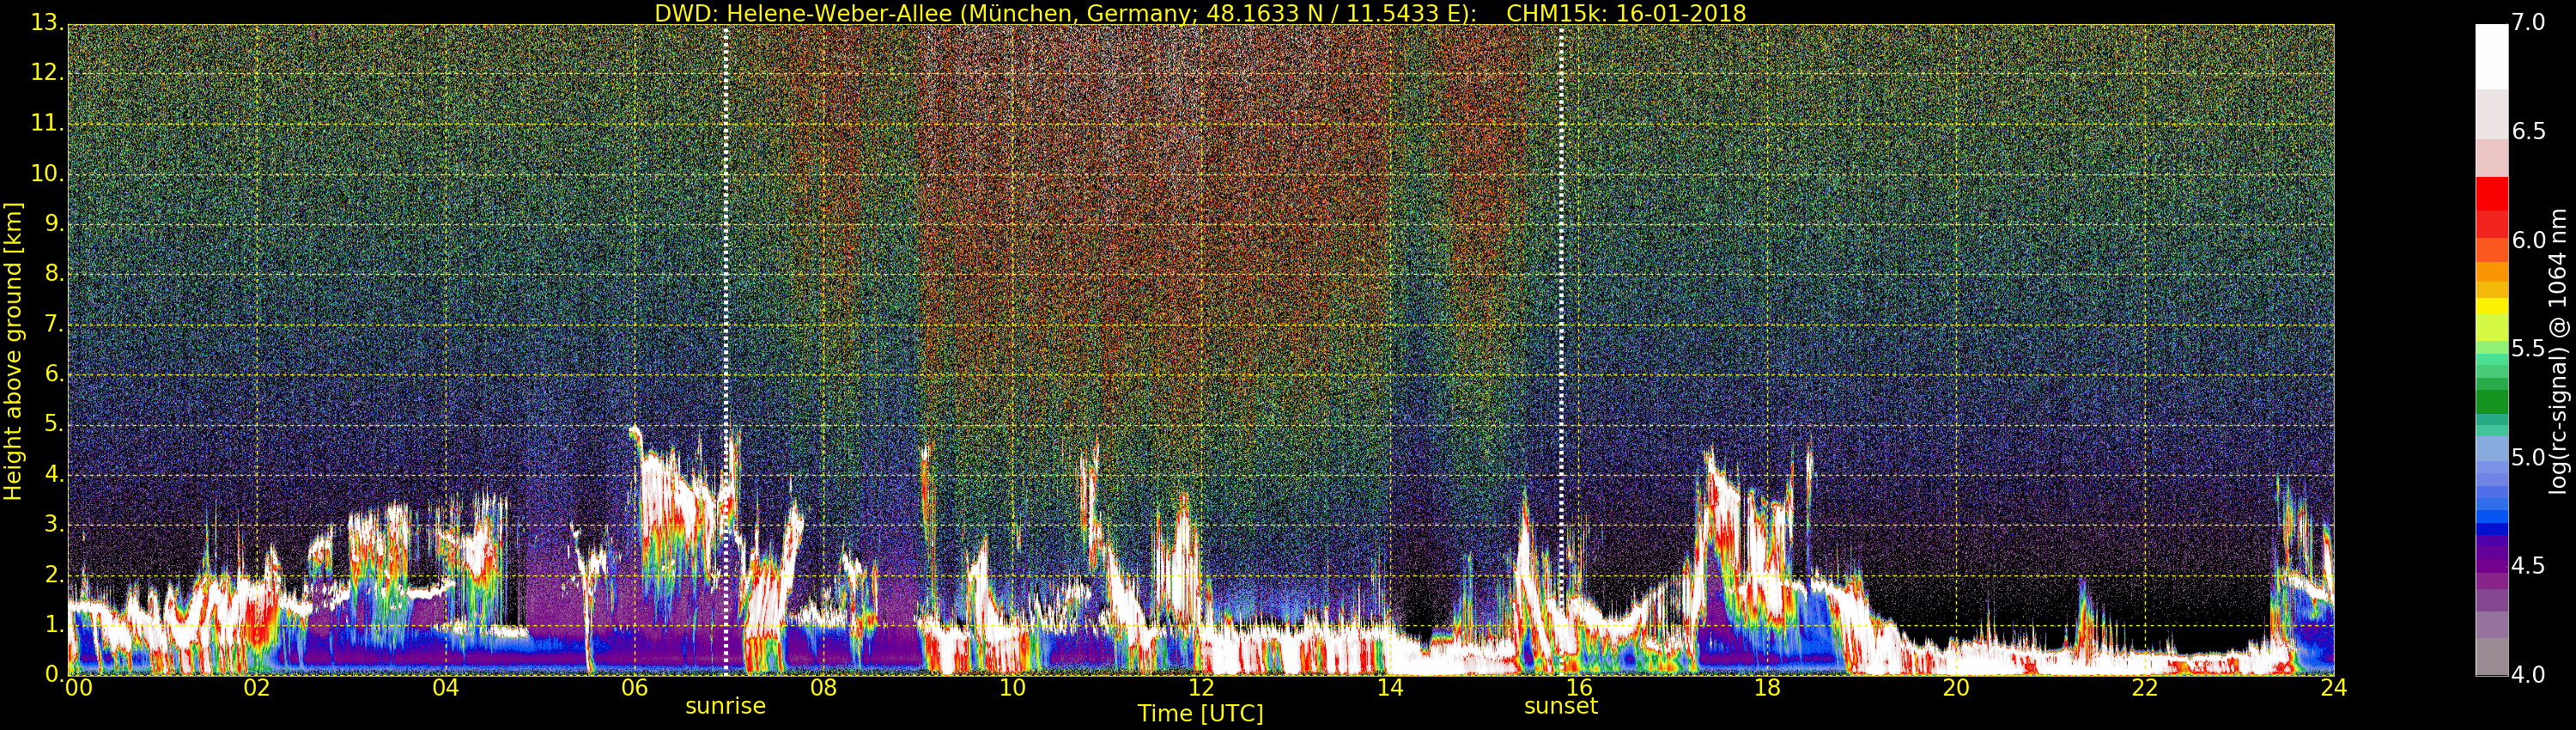Click the time axis tick label '00'

pos(78,688)
